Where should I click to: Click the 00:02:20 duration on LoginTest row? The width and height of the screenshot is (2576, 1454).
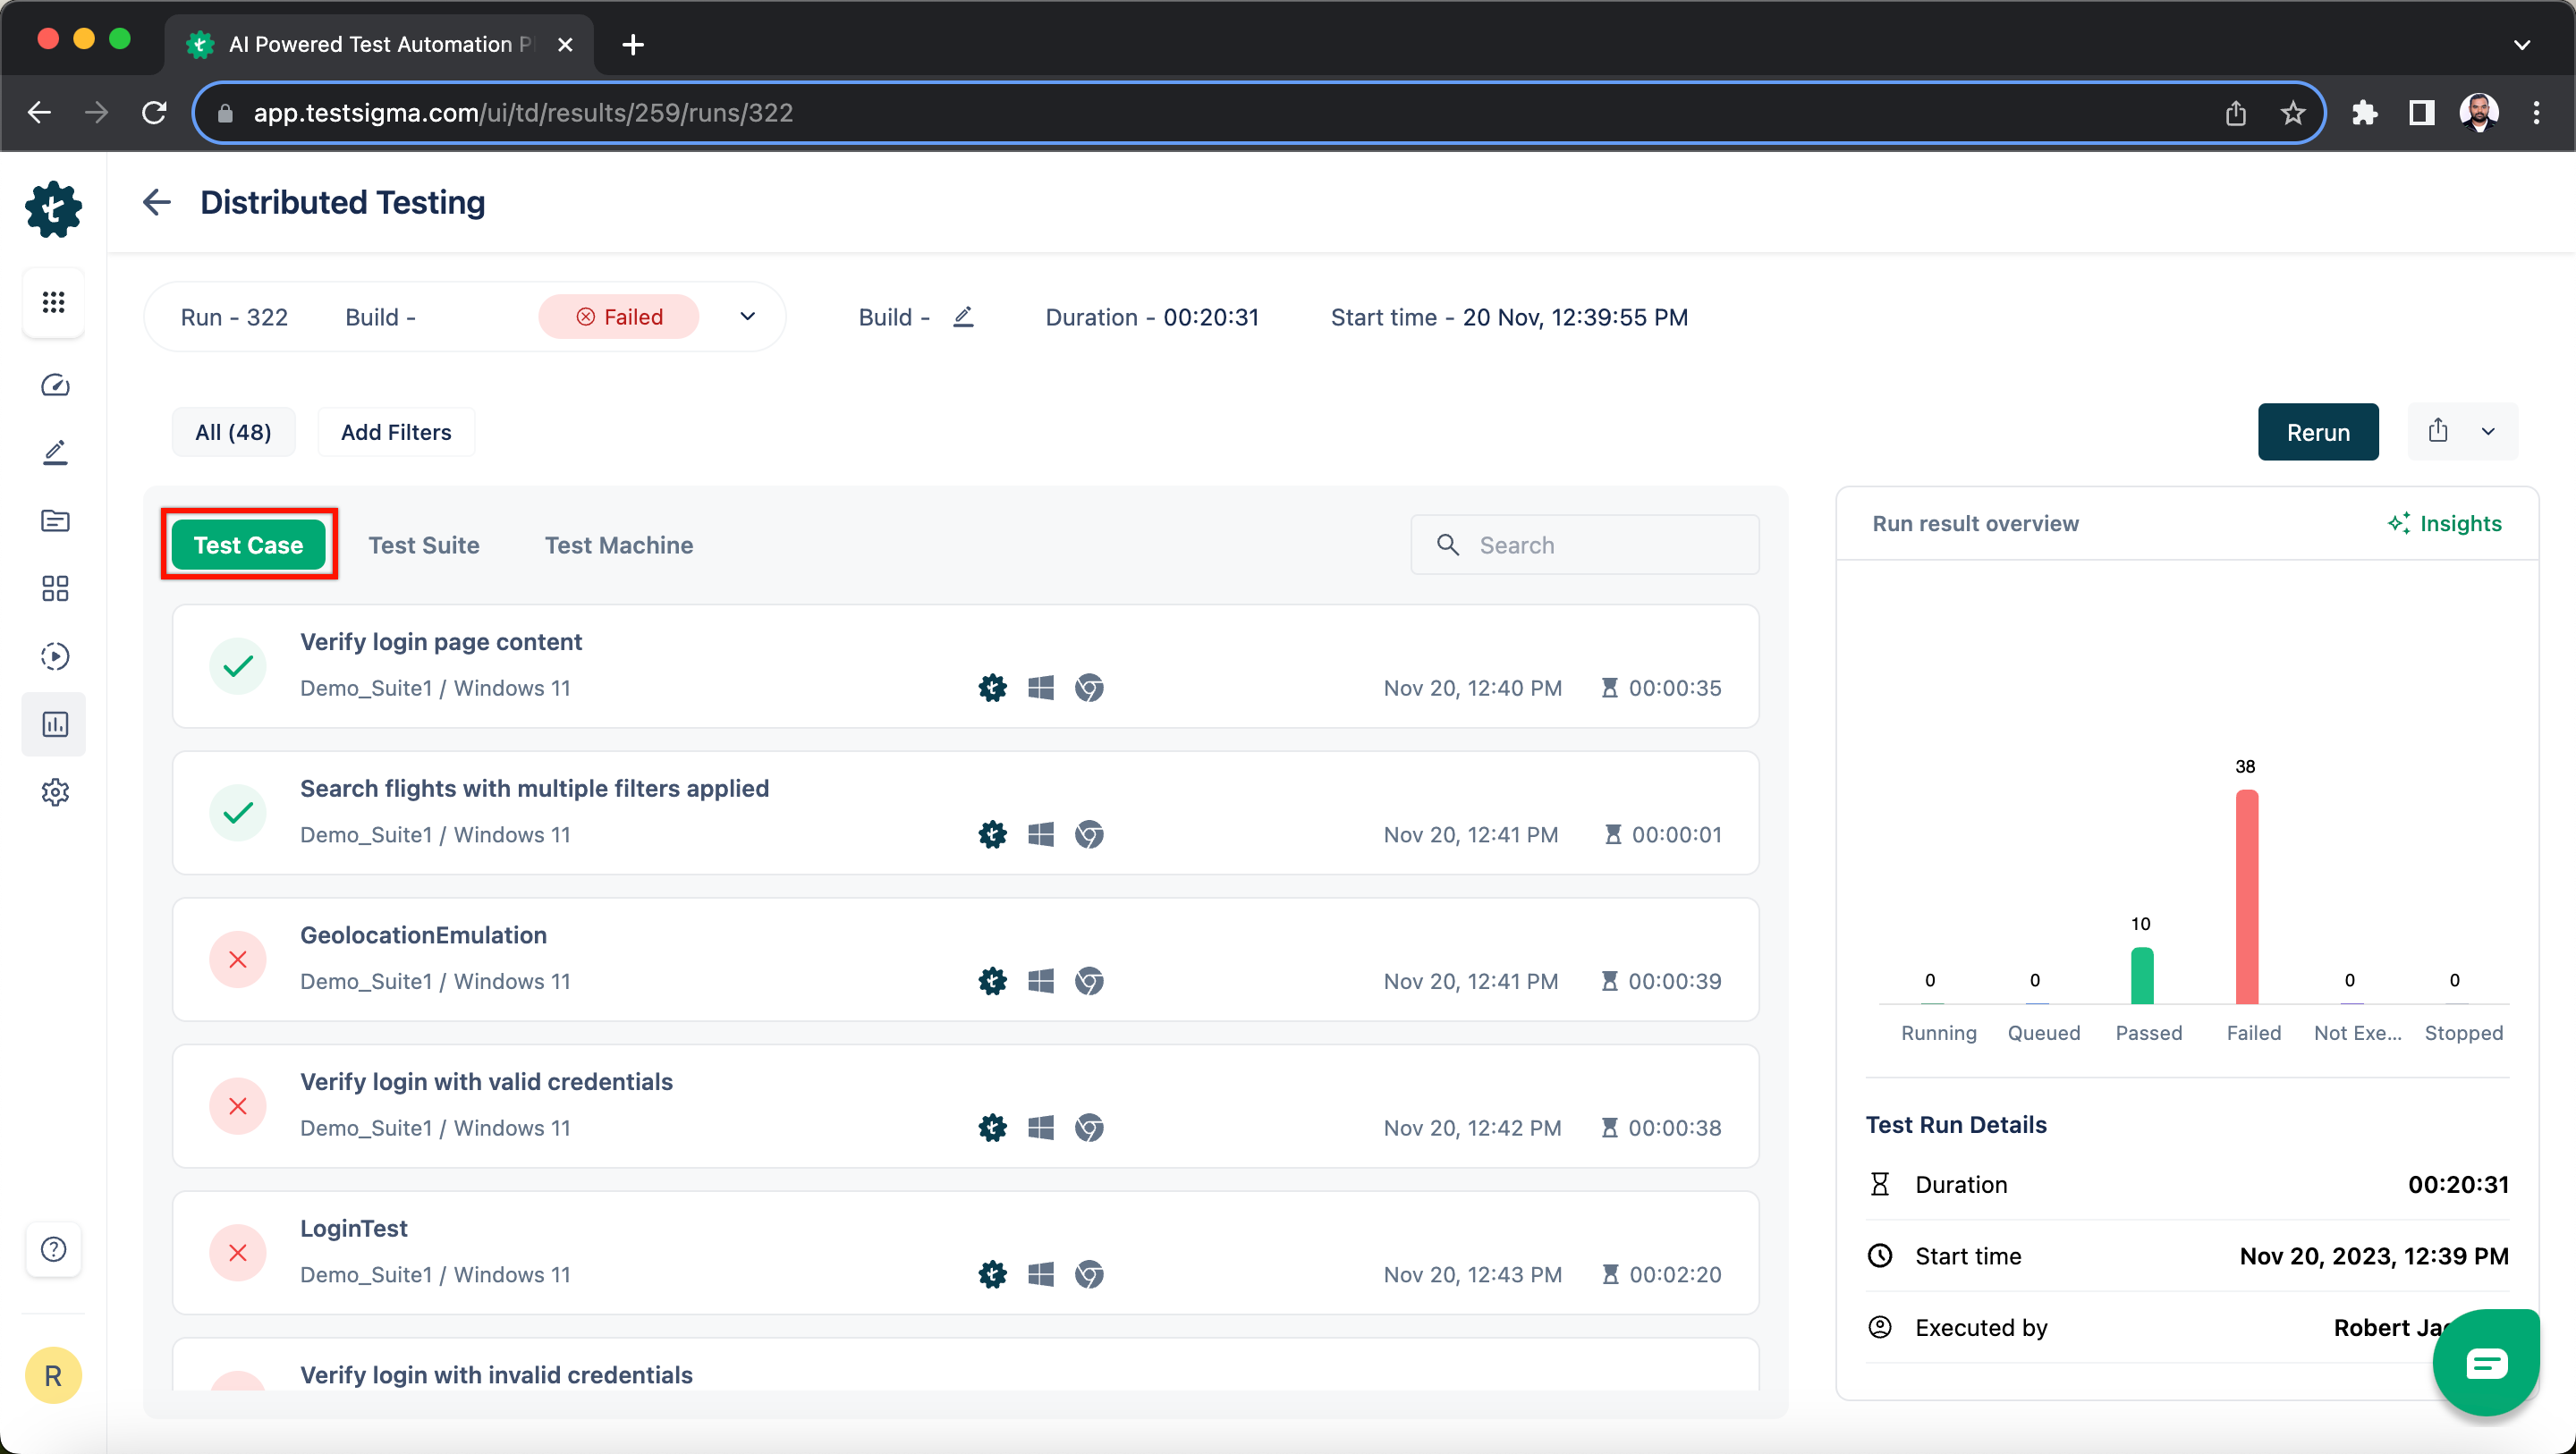1675,1274
